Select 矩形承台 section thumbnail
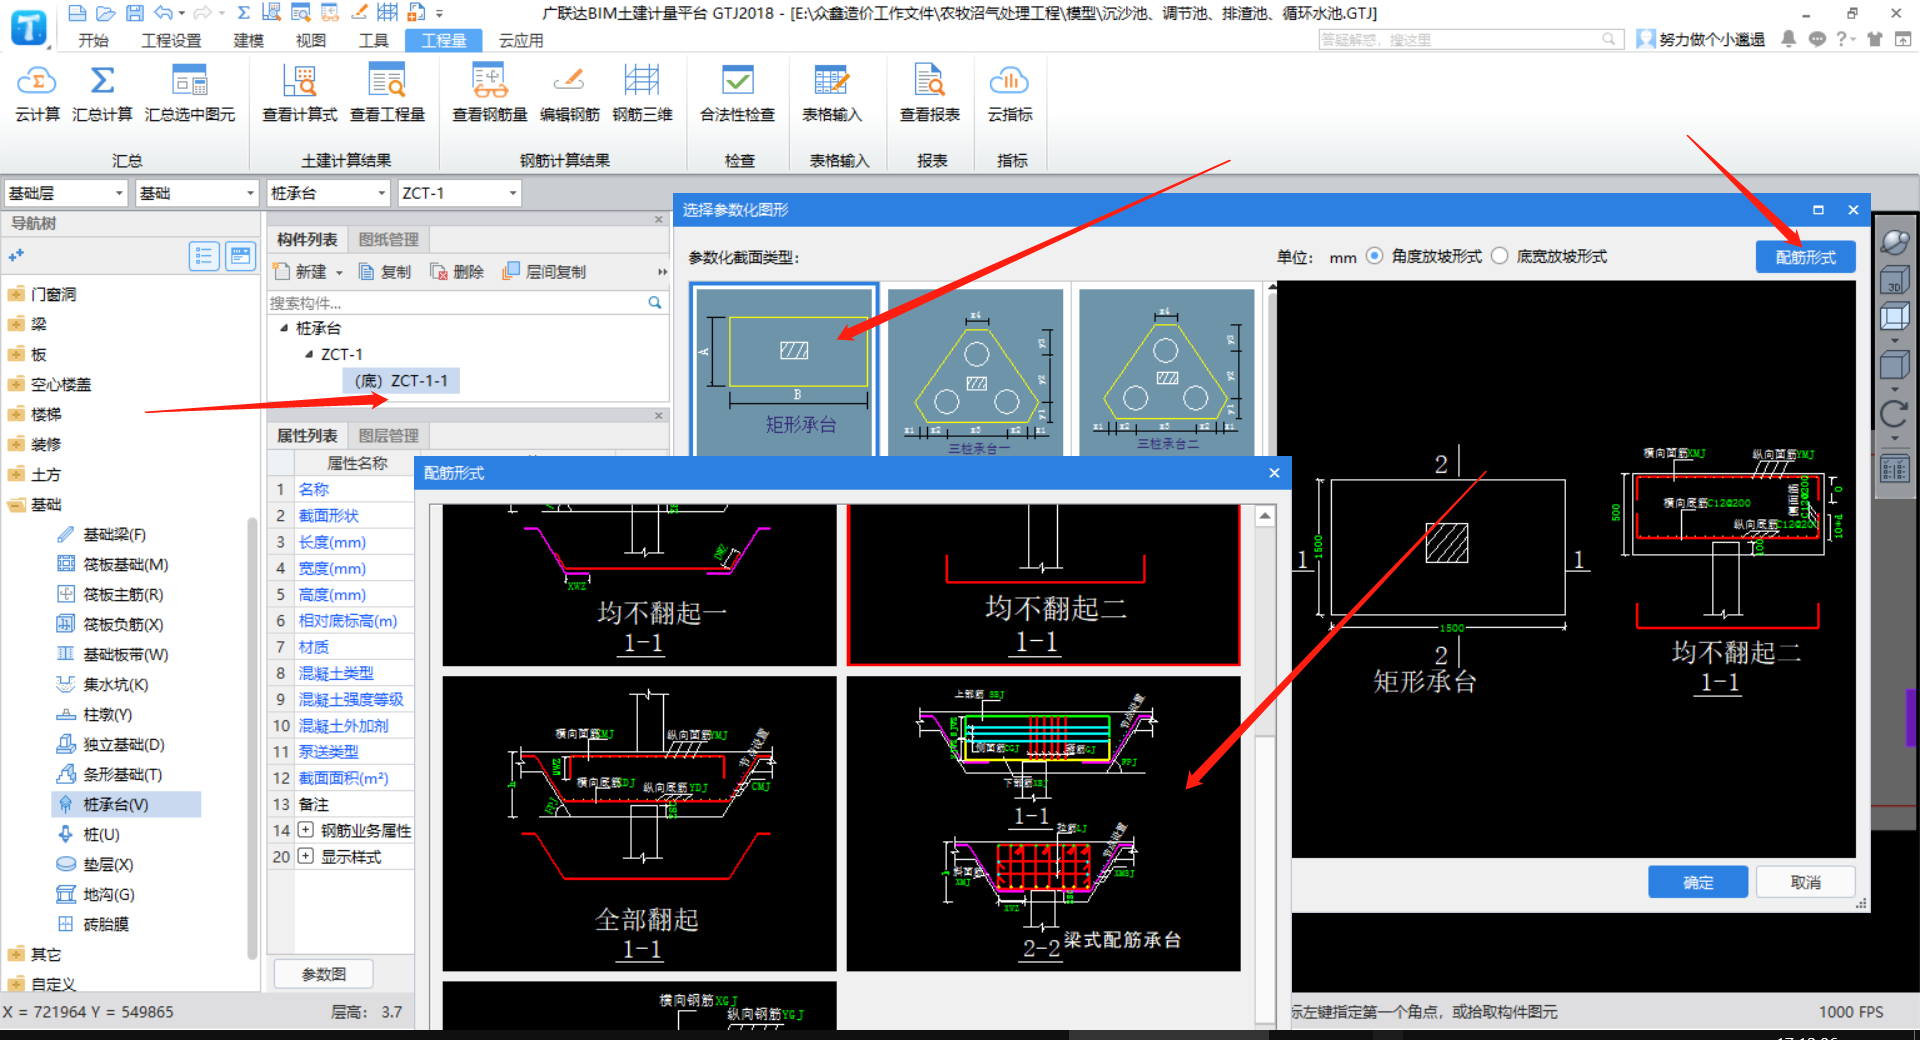 click(x=784, y=370)
